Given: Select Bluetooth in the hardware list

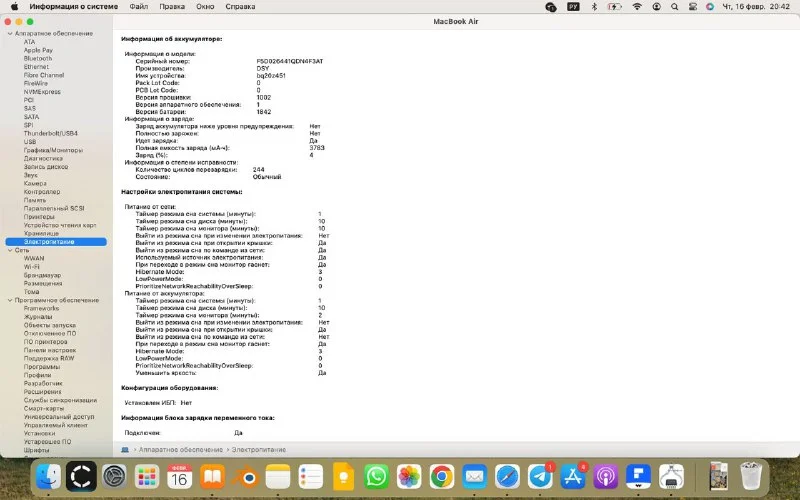Looking at the screenshot, I should tap(38, 58).
